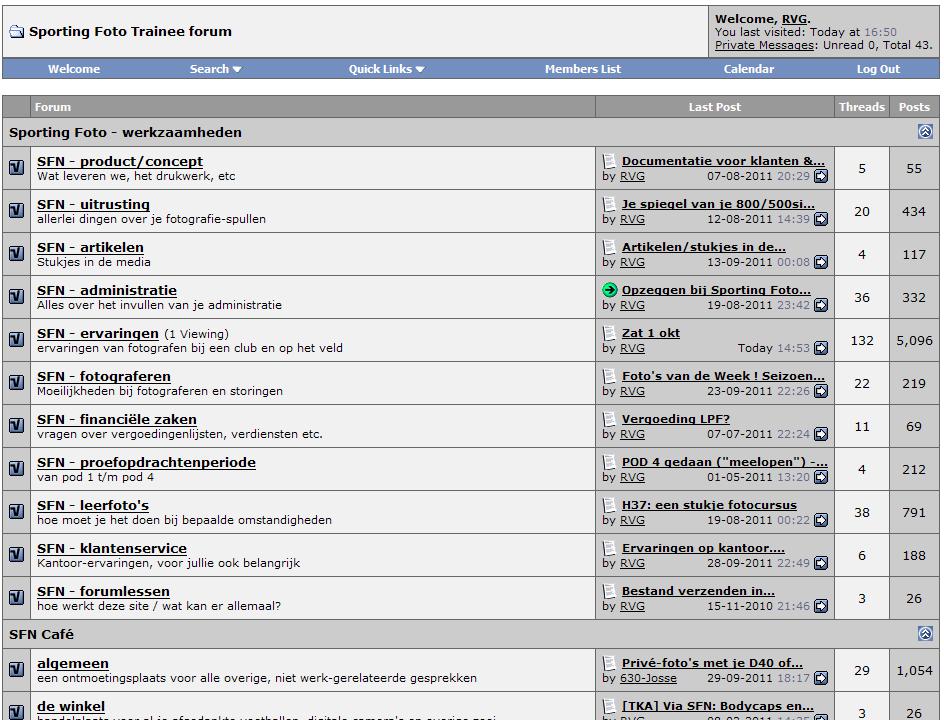
Task: Open the Quick Links dropdown menu
Action: (386, 69)
